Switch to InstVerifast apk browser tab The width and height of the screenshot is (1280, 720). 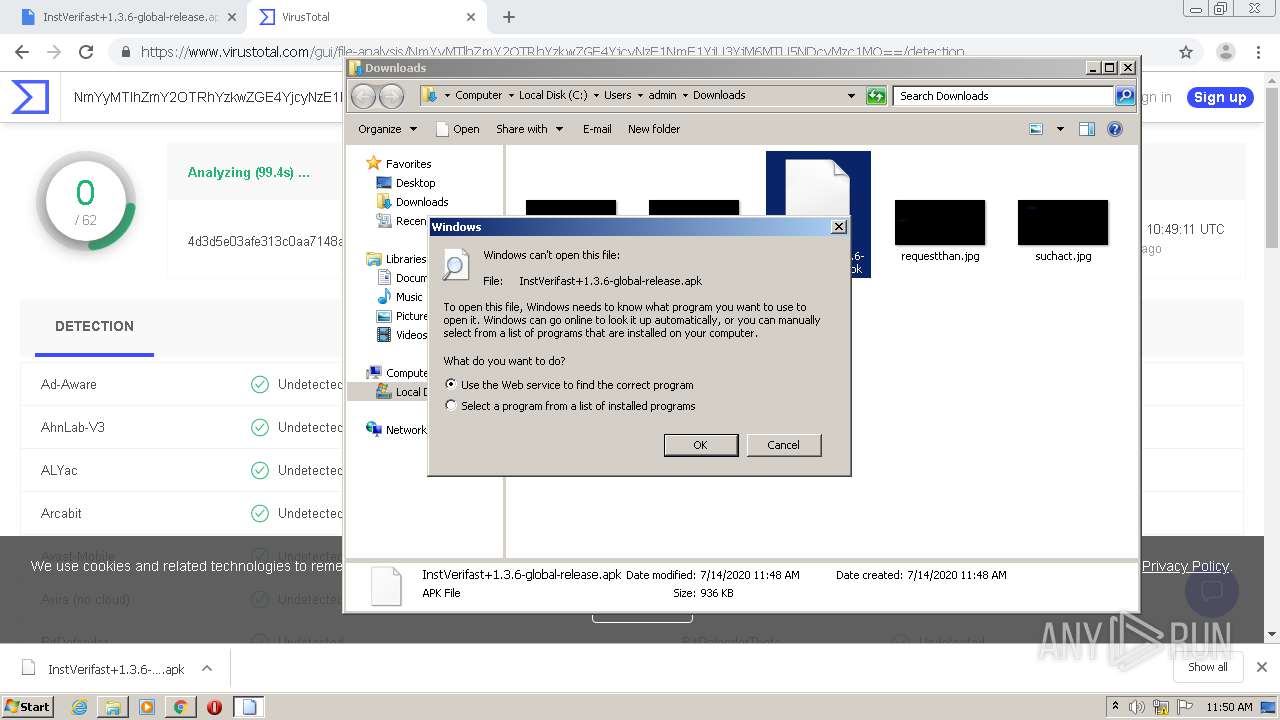tap(128, 17)
